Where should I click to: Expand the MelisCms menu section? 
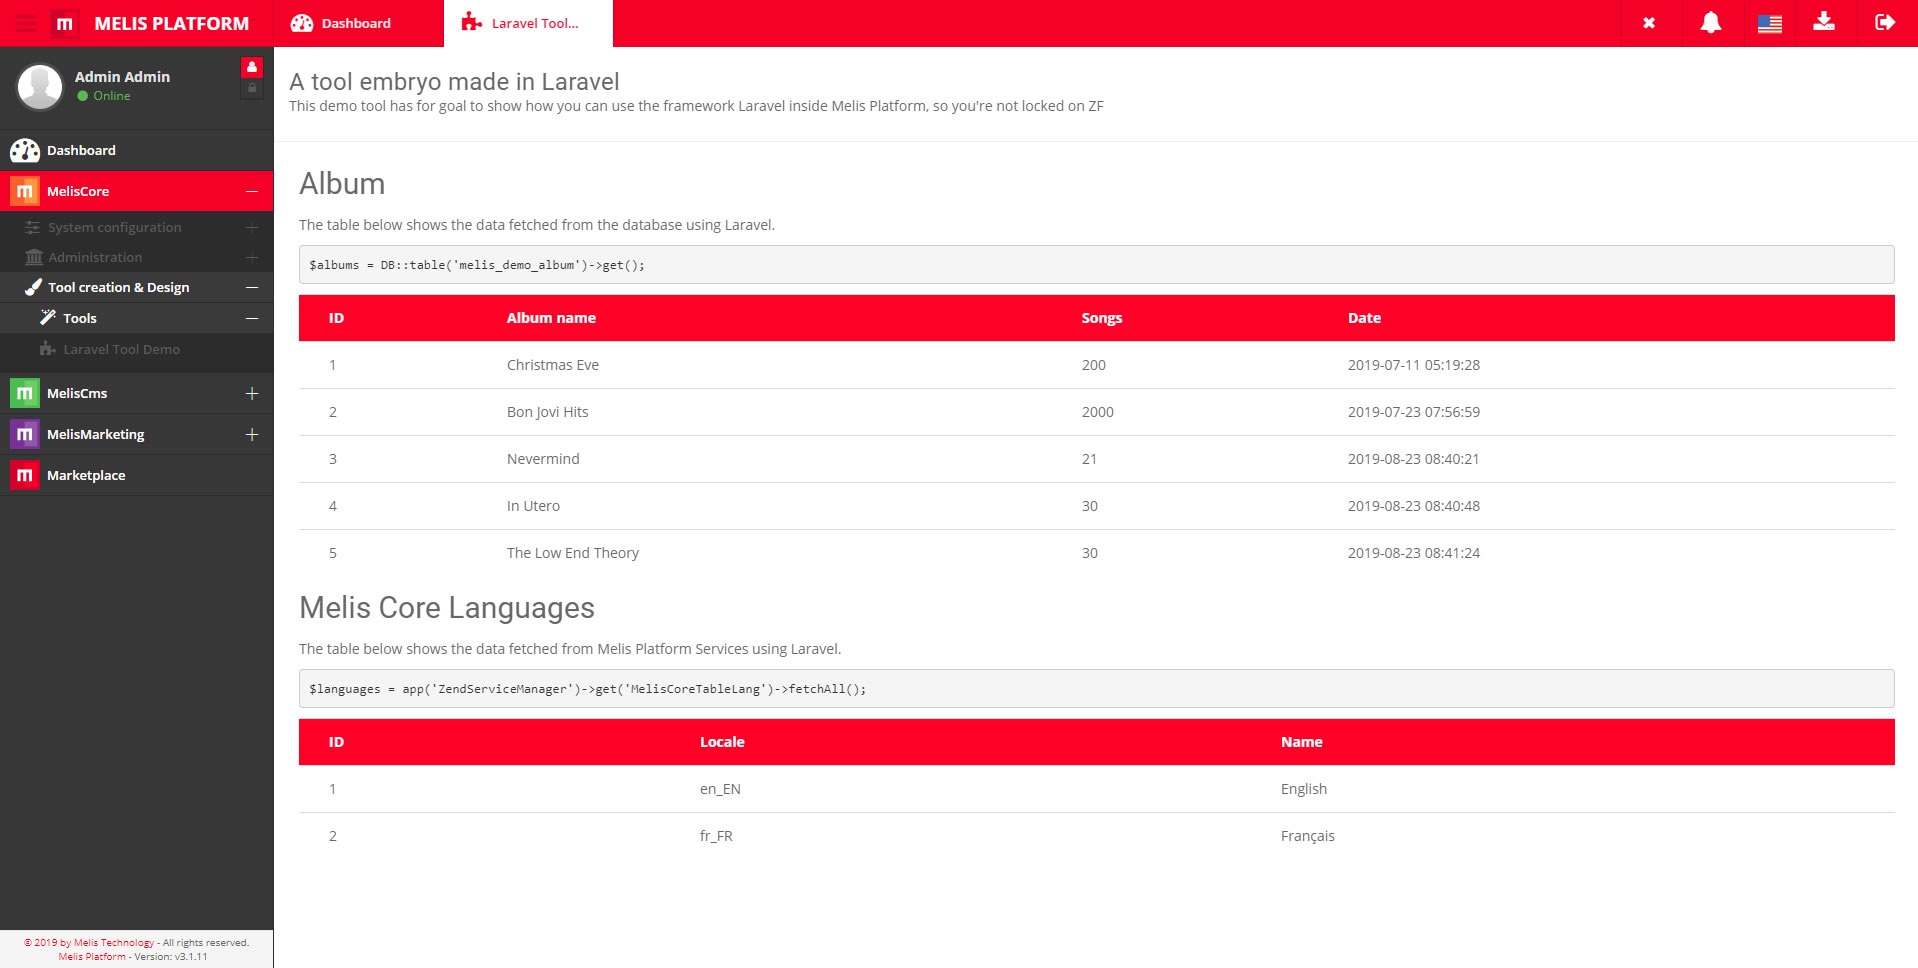coord(252,393)
